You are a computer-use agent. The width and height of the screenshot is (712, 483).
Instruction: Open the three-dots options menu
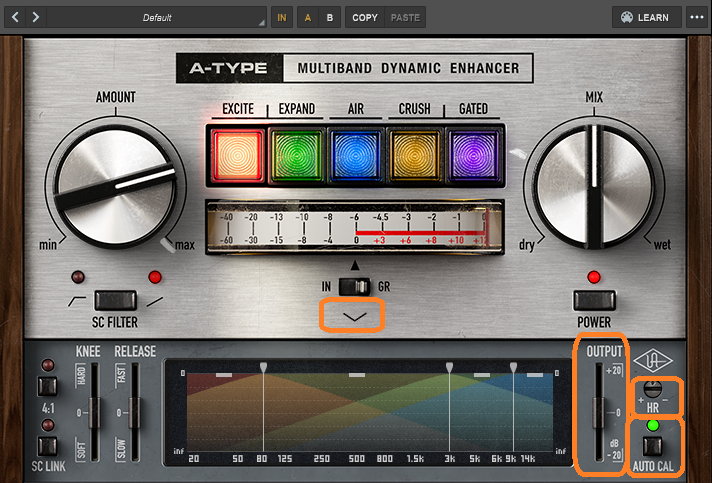696,17
